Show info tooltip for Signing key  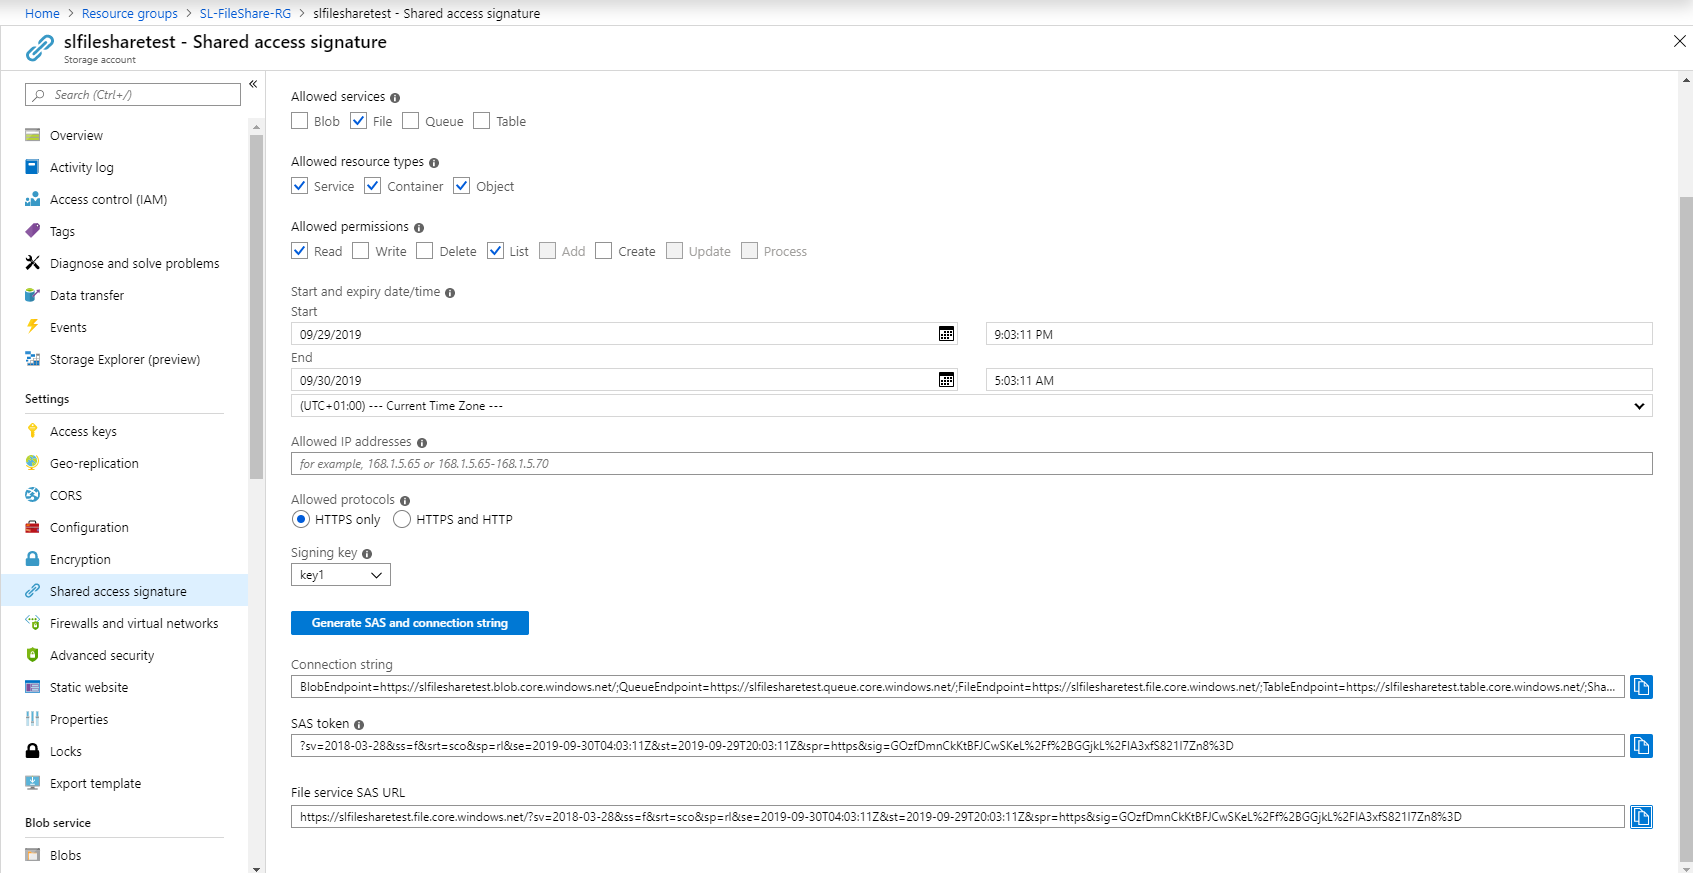coord(367,554)
